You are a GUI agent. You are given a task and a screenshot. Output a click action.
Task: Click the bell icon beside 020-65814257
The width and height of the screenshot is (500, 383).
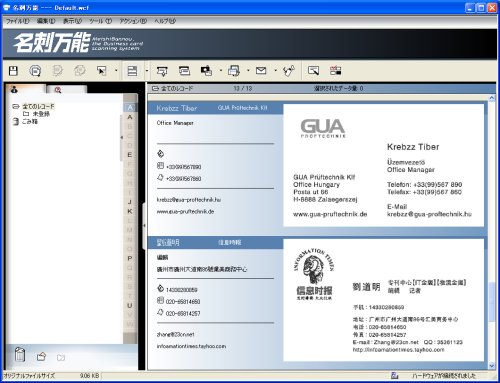[x=160, y=312]
